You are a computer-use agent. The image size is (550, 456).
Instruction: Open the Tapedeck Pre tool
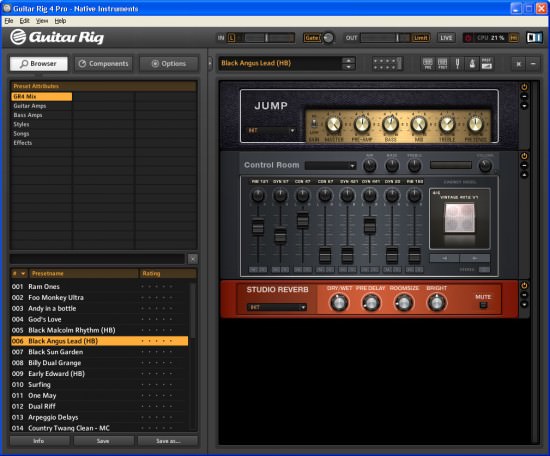(x=428, y=63)
